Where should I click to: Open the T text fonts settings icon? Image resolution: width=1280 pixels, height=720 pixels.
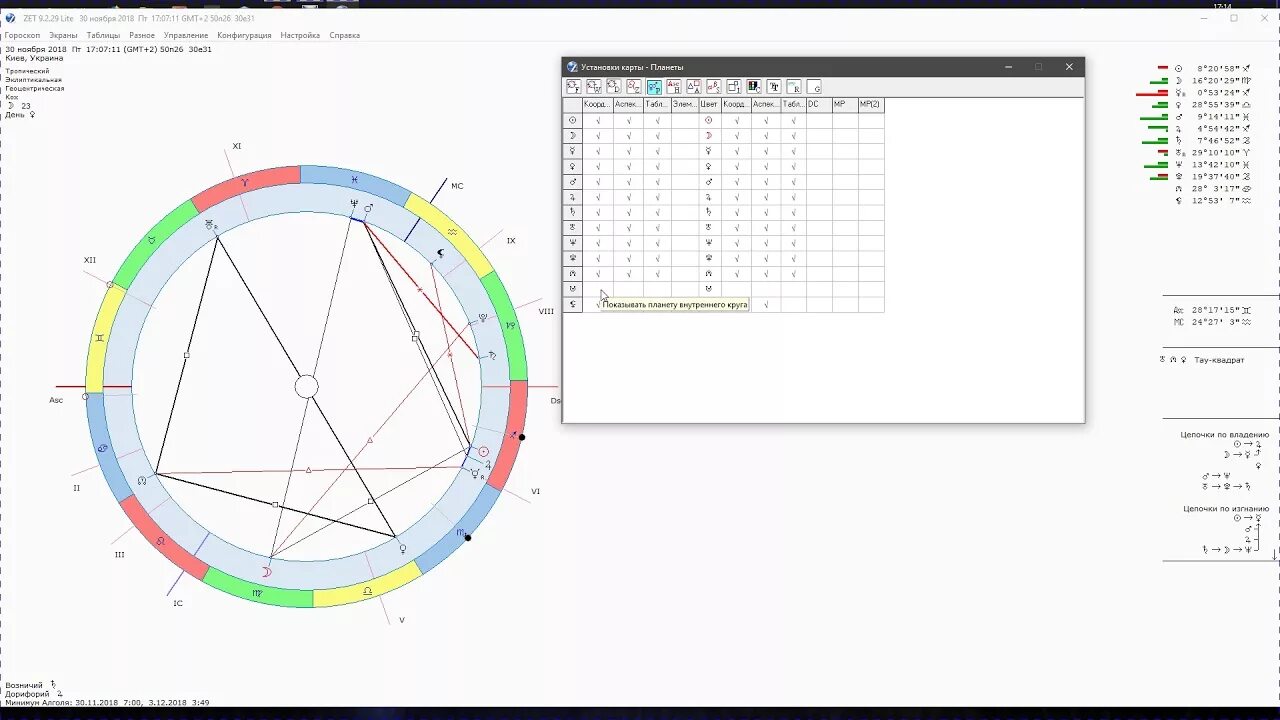pos(774,87)
